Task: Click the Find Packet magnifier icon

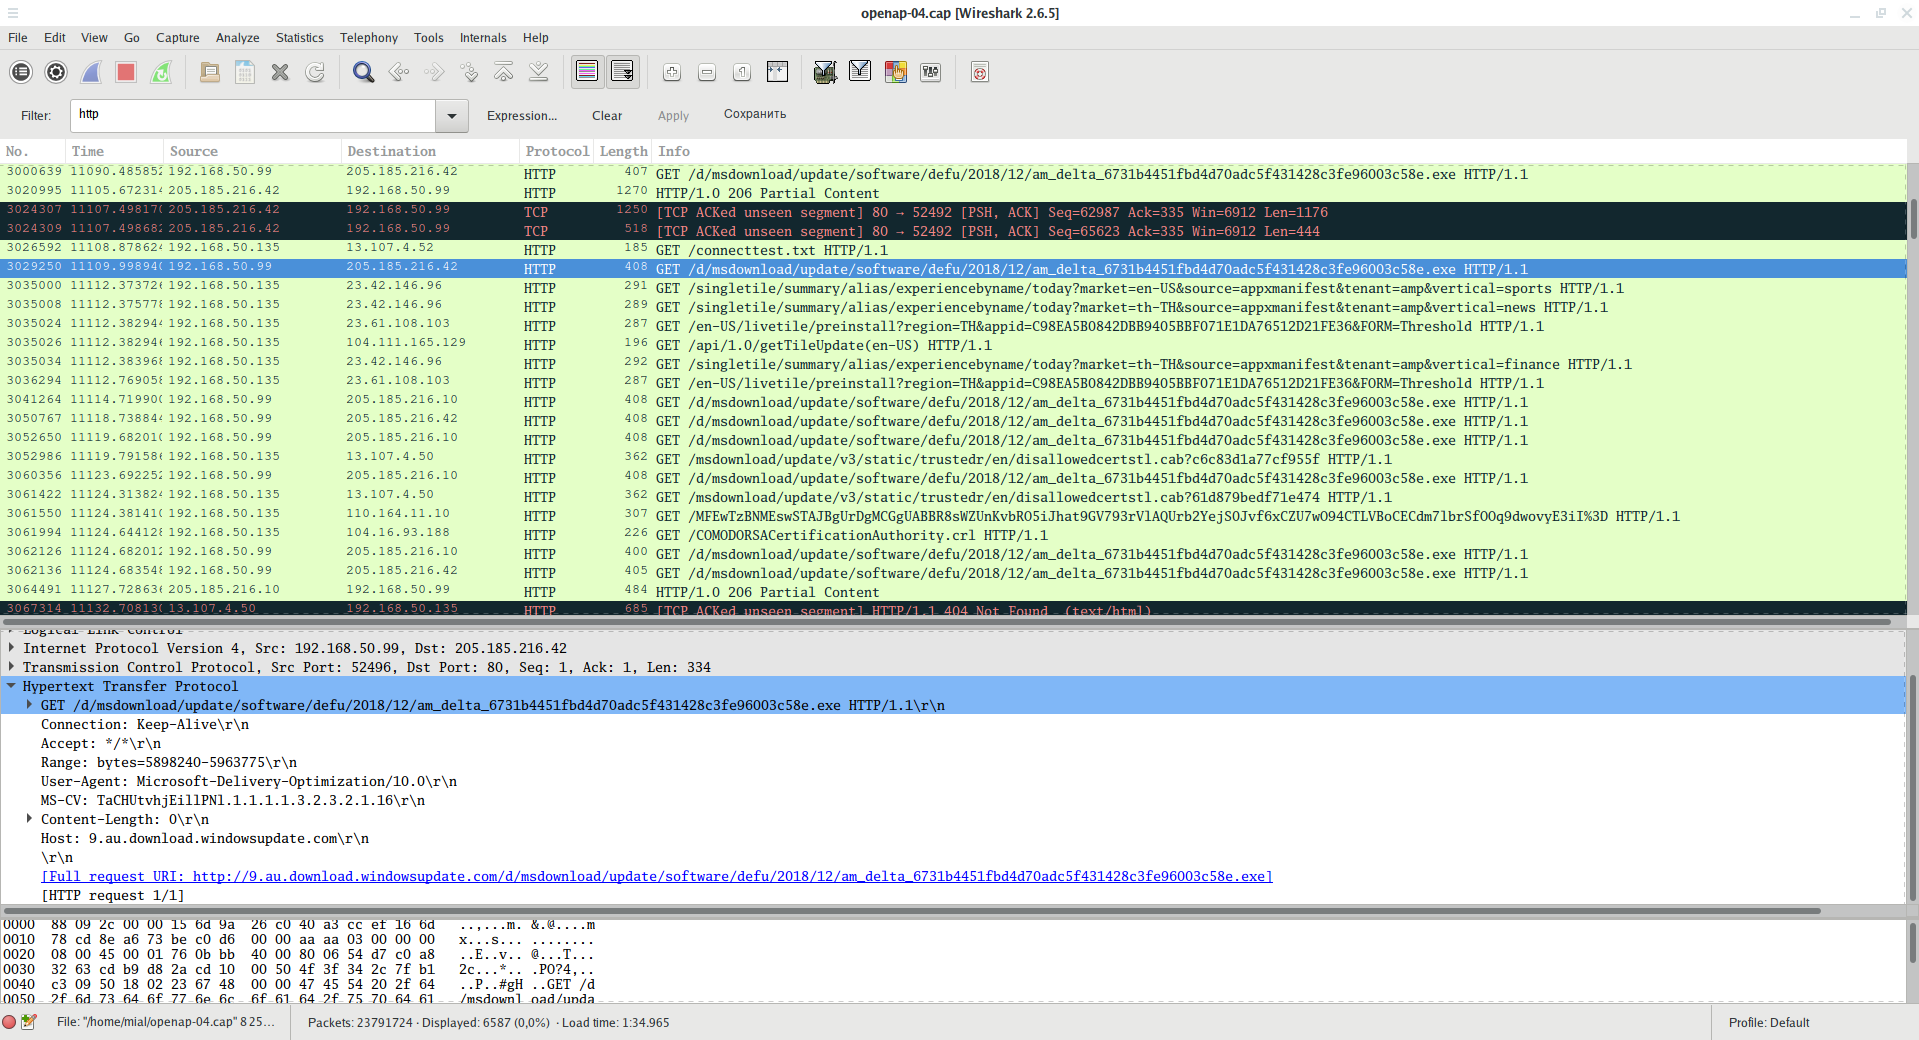Action: click(x=363, y=72)
